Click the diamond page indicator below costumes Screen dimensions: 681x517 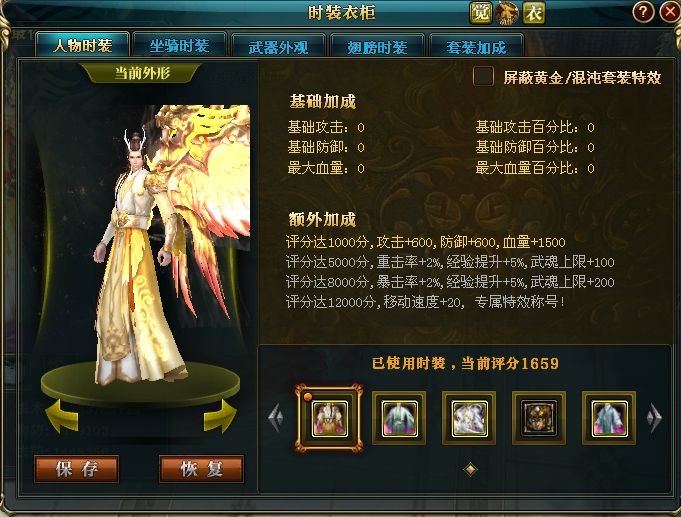coord(470,469)
